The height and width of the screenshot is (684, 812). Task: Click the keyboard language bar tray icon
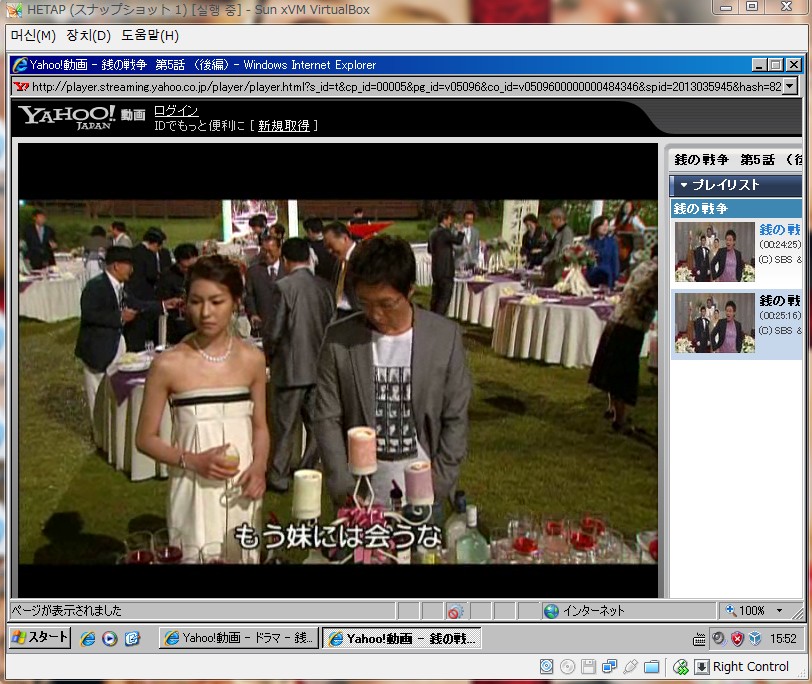(699, 639)
